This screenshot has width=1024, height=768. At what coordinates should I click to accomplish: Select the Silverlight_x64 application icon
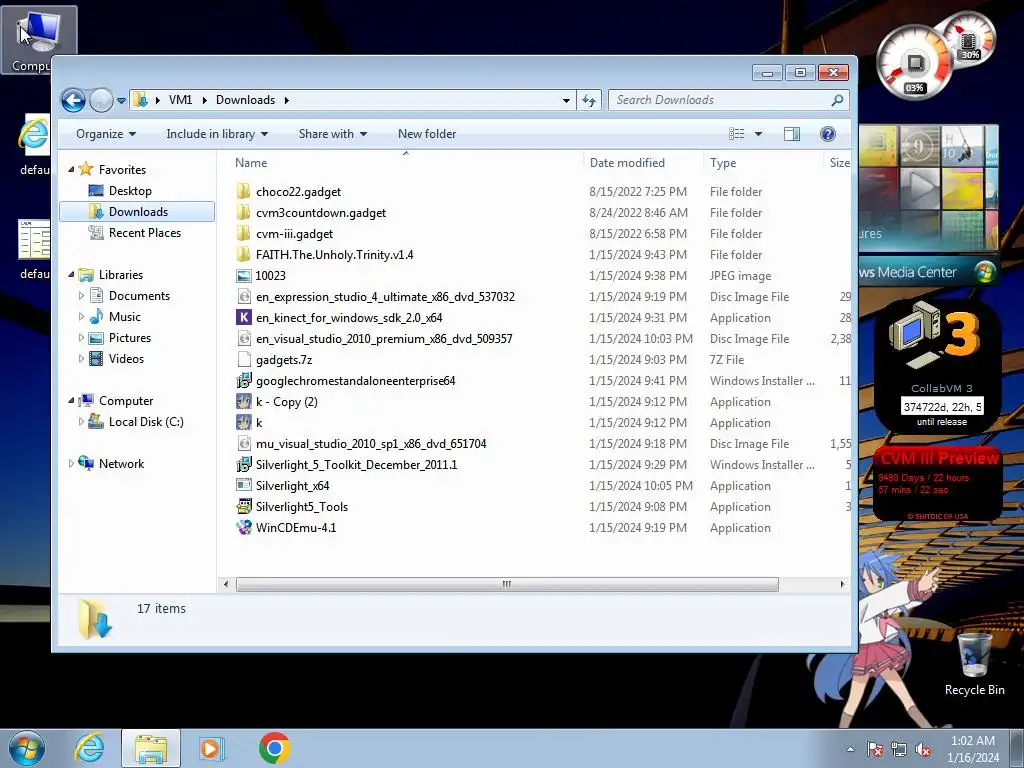[244, 486]
